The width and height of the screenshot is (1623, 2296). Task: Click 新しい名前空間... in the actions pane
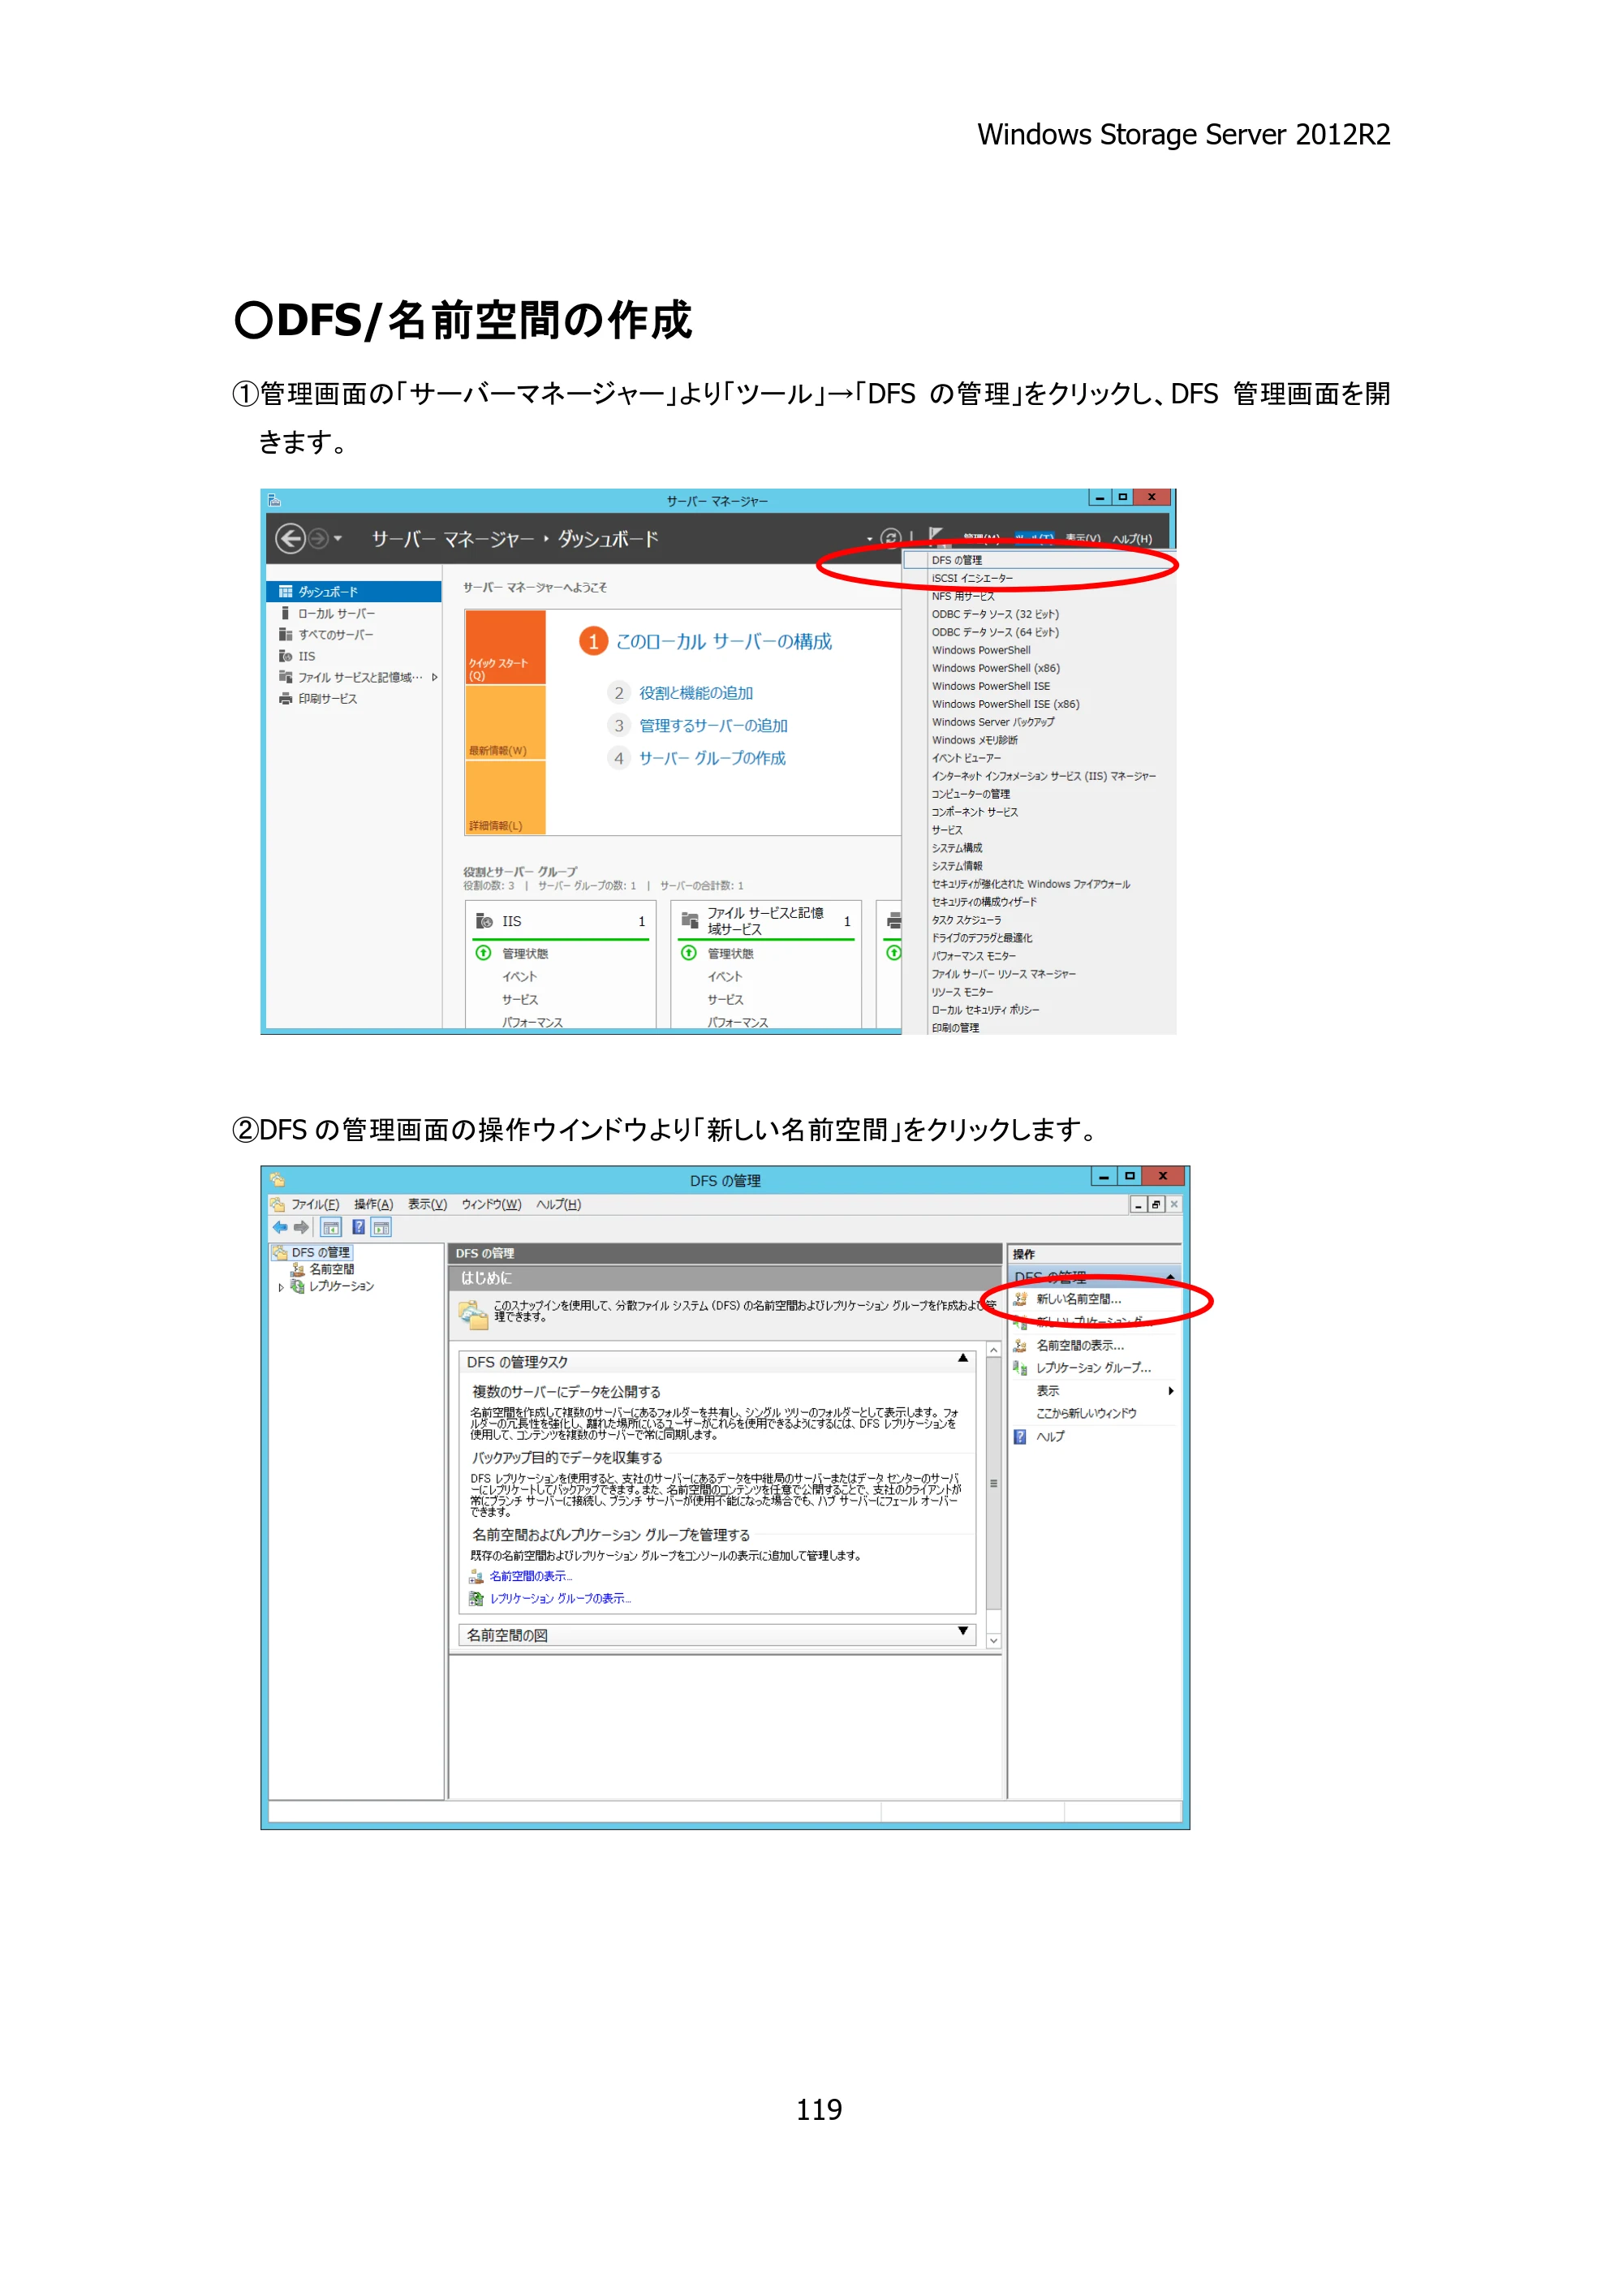click(1078, 1300)
